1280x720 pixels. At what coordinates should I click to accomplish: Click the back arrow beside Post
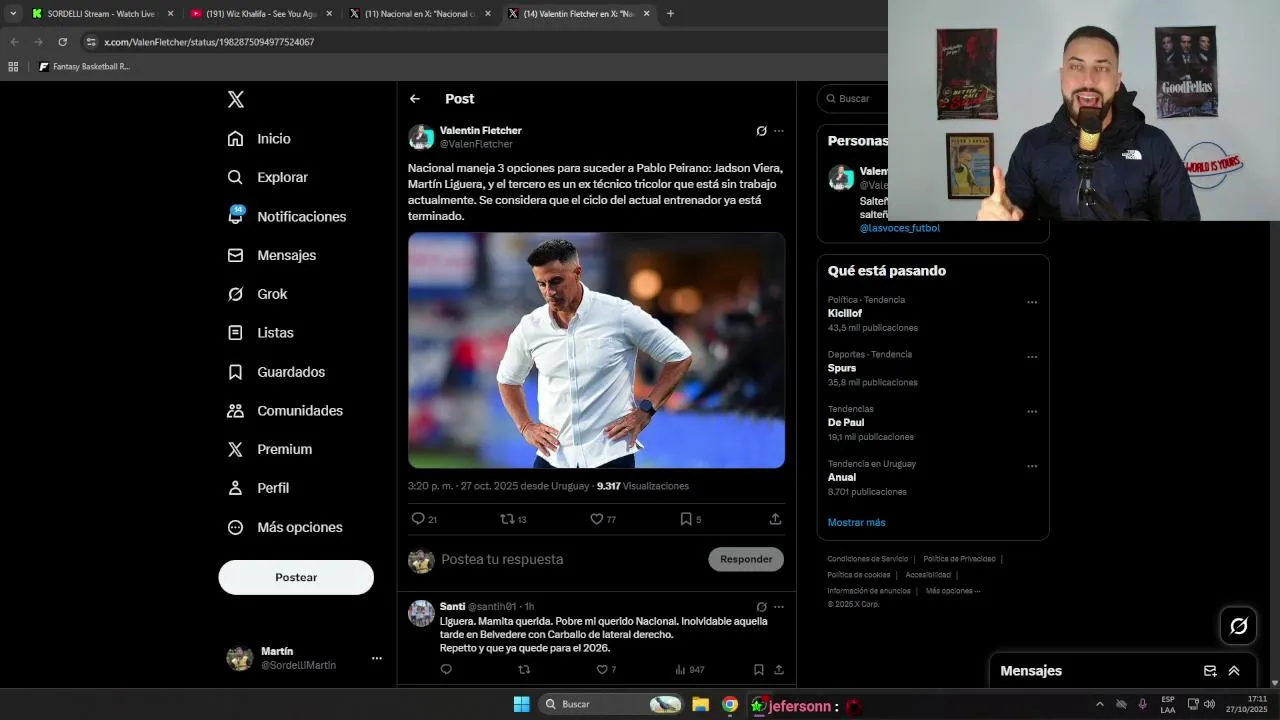415,99
